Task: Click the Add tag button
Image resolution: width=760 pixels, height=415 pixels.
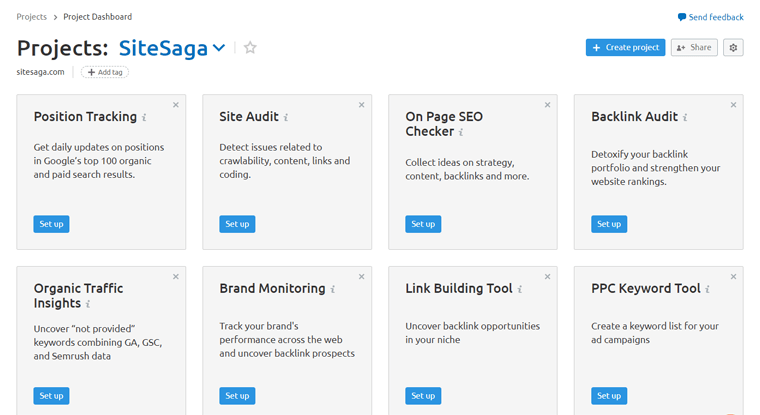Action: 105,72
